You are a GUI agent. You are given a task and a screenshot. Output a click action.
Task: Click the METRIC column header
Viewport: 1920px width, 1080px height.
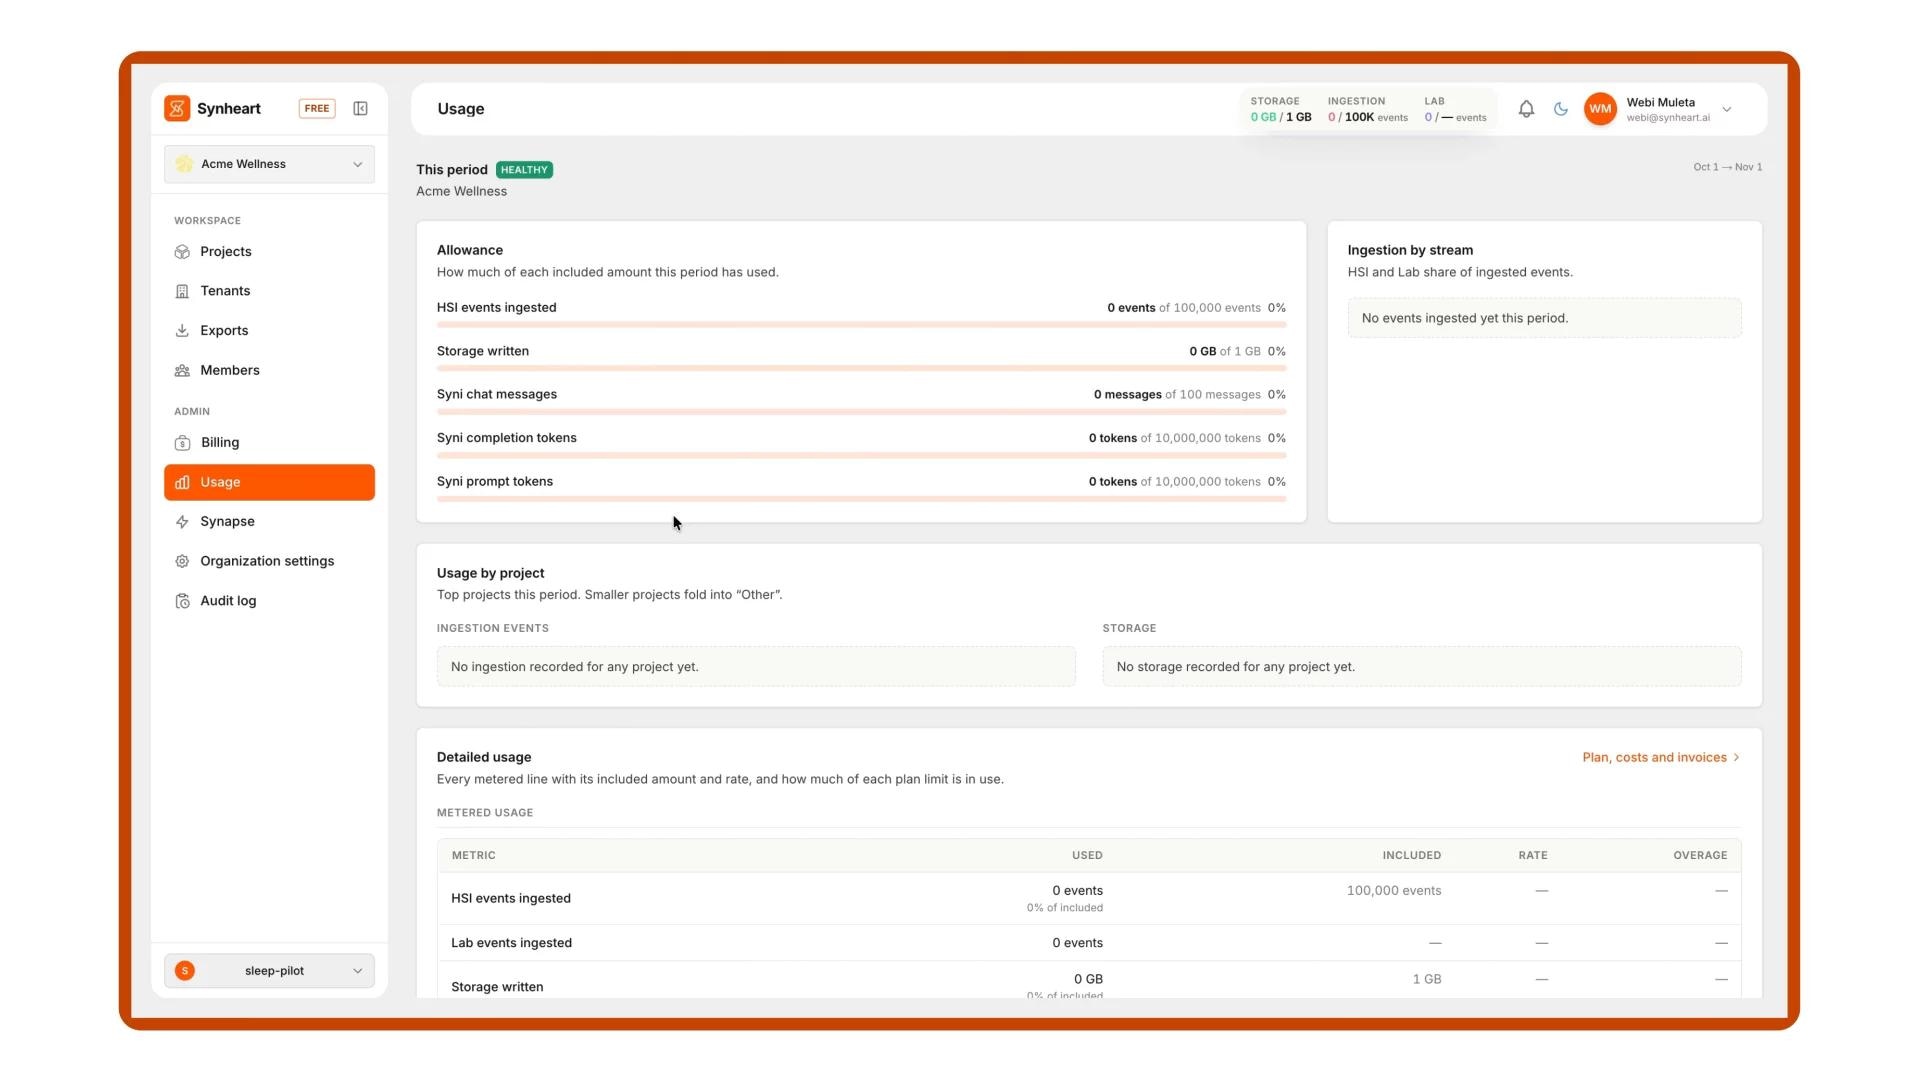[473, 856]
